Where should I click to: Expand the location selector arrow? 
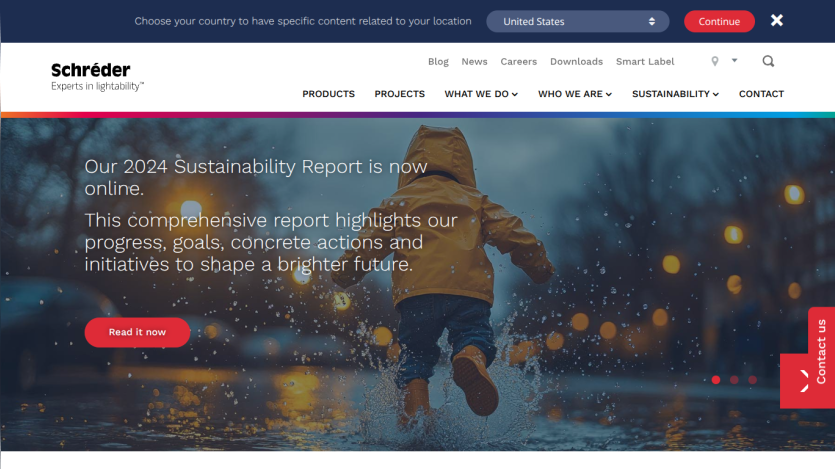(x=734, y=61)
